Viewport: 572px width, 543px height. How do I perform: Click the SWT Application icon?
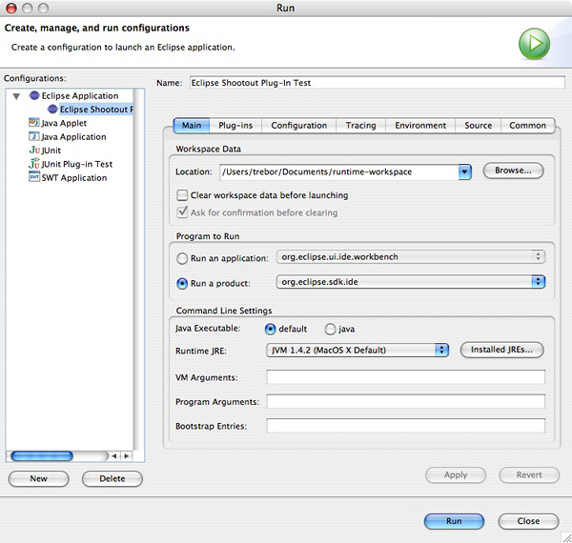coord(34,177)
